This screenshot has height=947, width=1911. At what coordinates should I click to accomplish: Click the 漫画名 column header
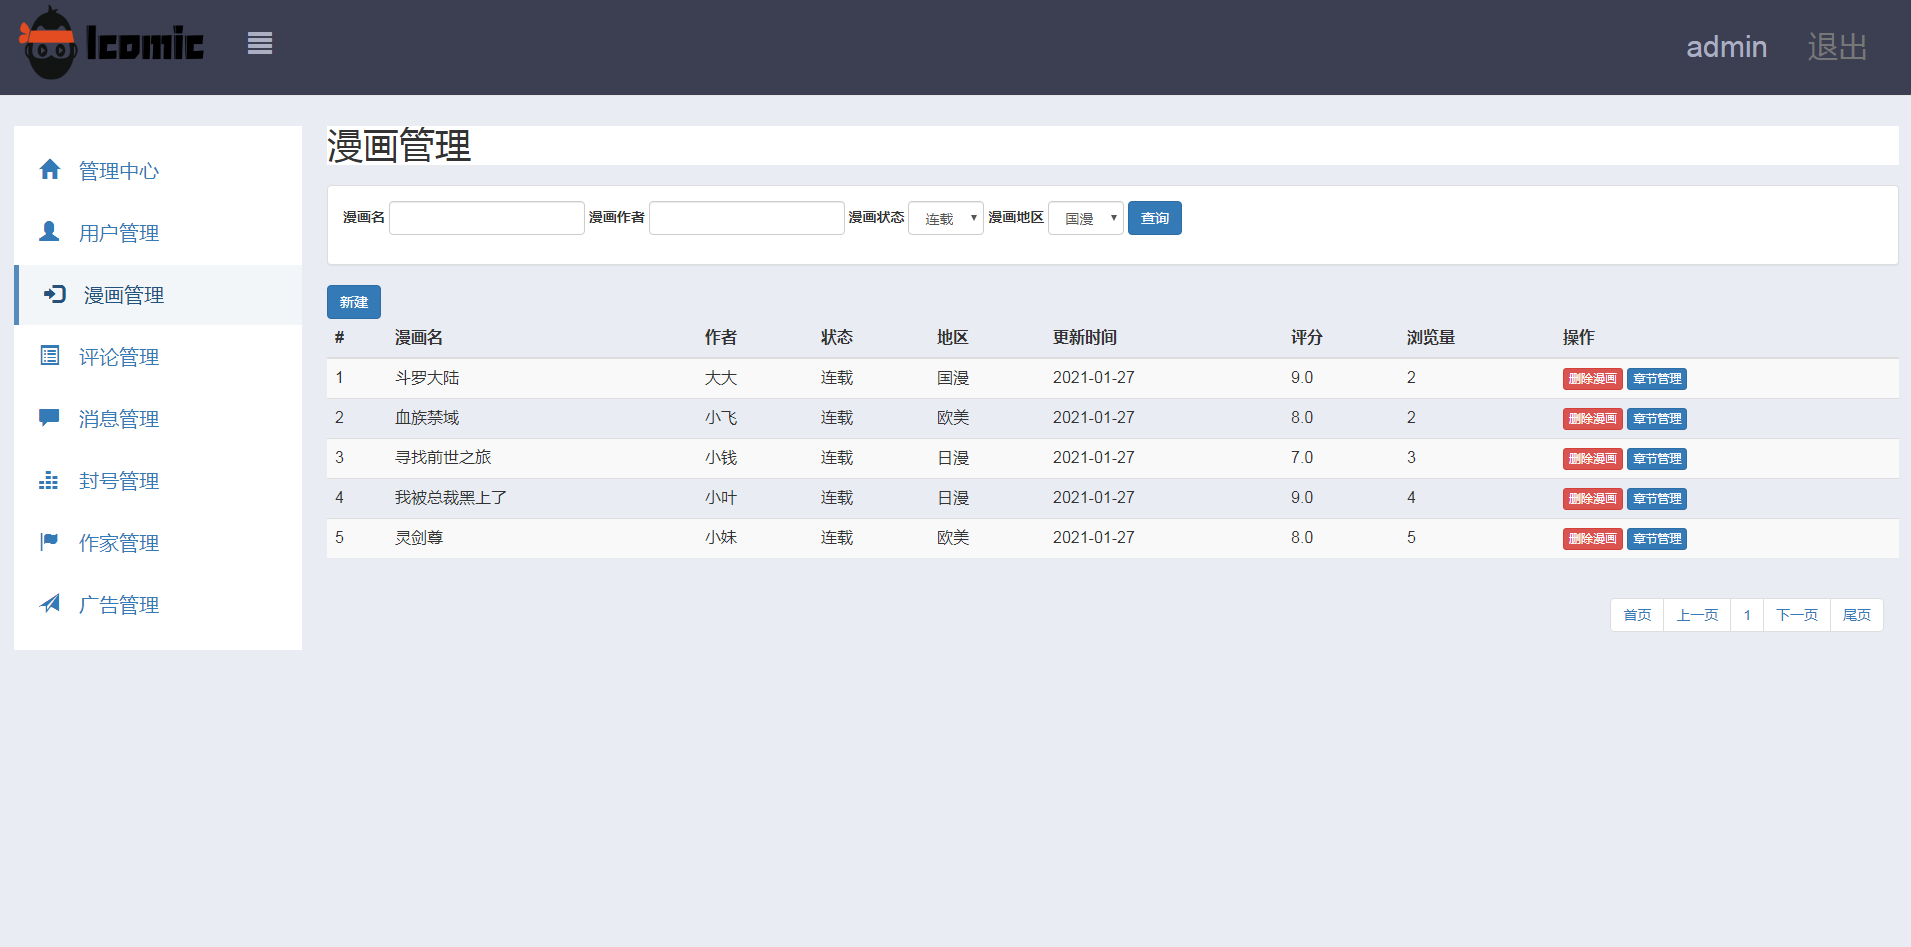(x=419, y=338)
